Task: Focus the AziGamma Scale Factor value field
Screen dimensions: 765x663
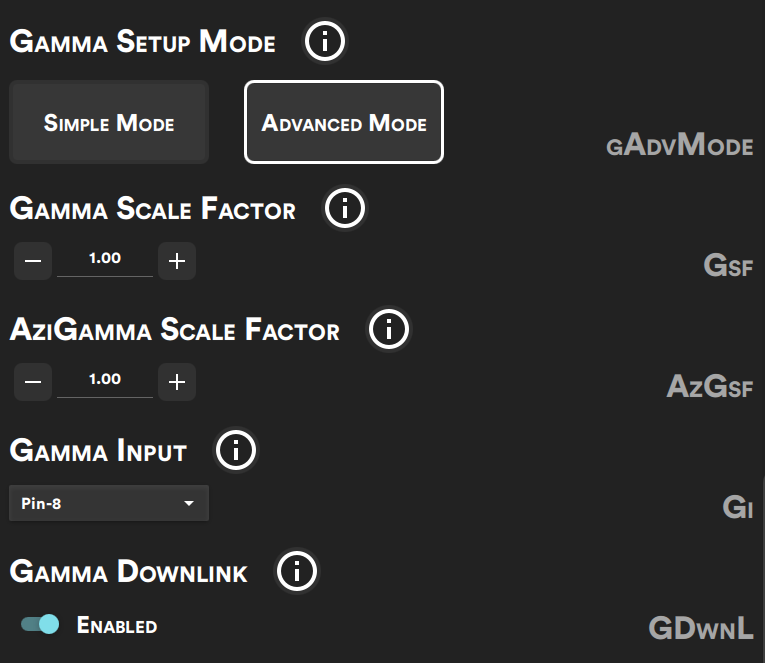Action: point(105,381)
